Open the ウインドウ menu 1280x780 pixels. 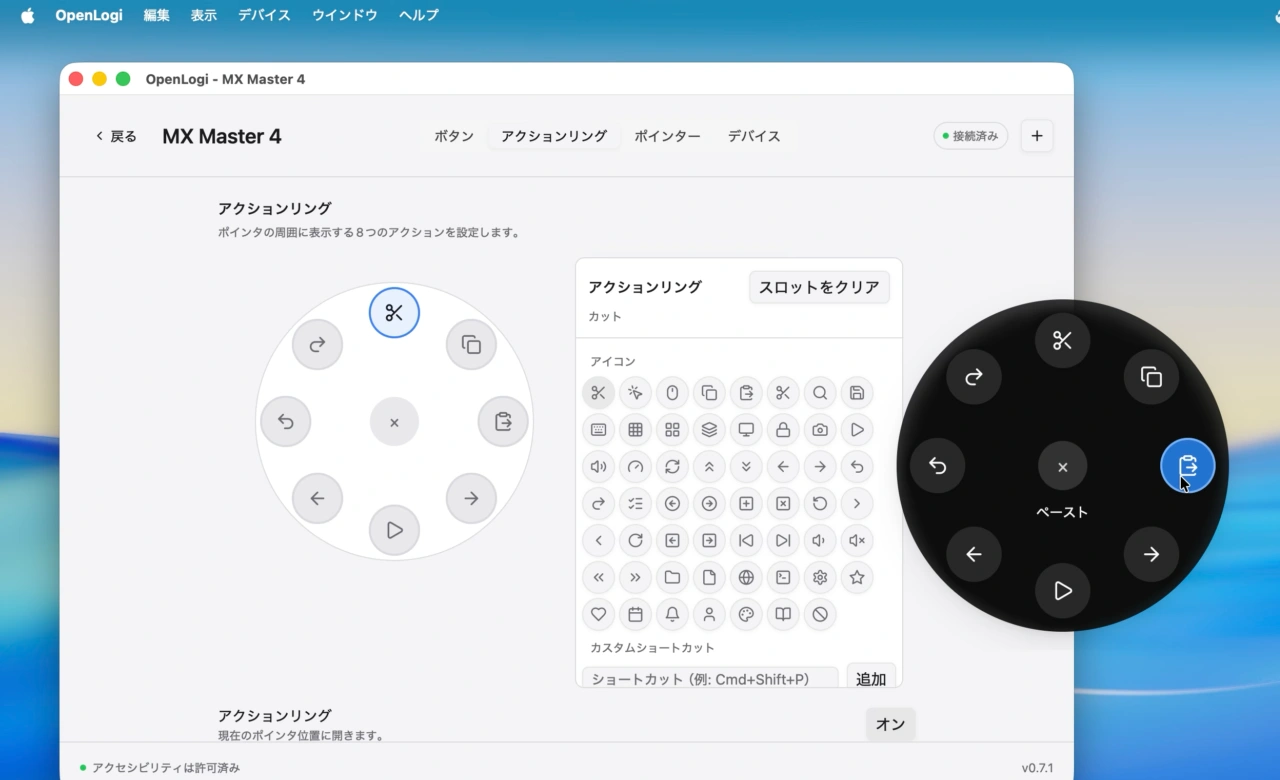coord(345,15)
